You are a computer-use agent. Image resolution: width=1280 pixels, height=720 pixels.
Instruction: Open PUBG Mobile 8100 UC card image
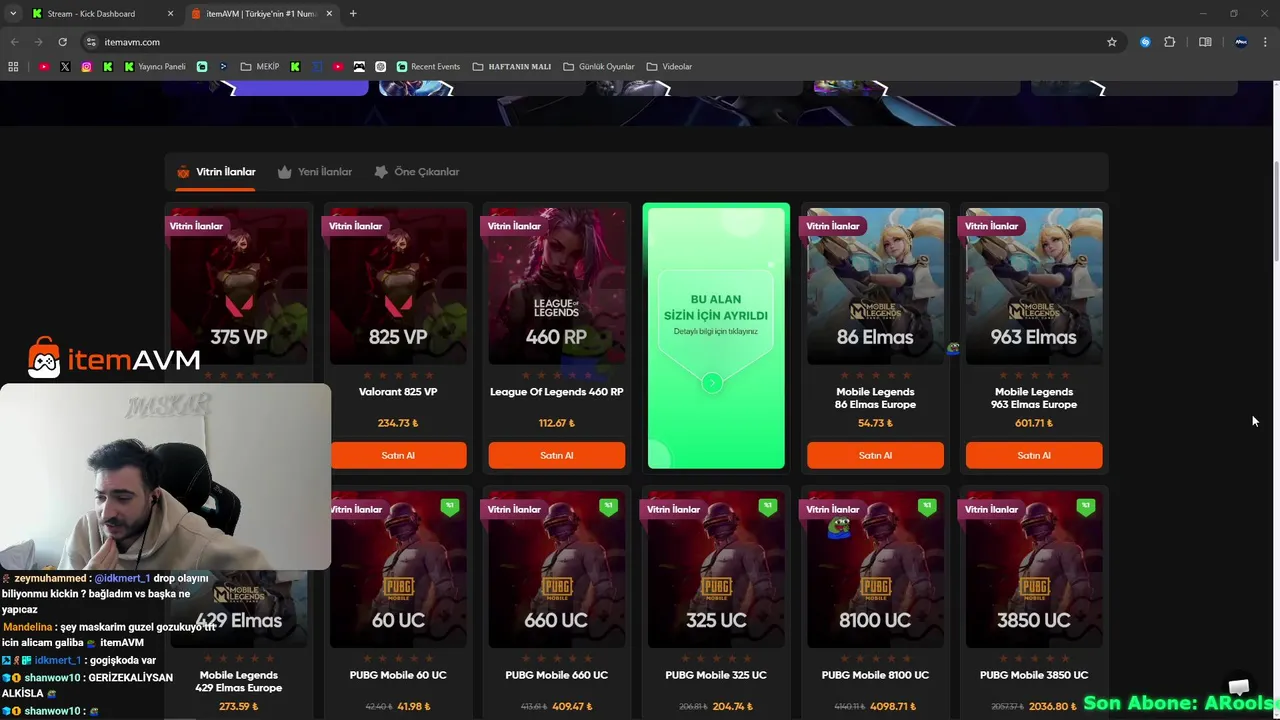tap(875, 570)
